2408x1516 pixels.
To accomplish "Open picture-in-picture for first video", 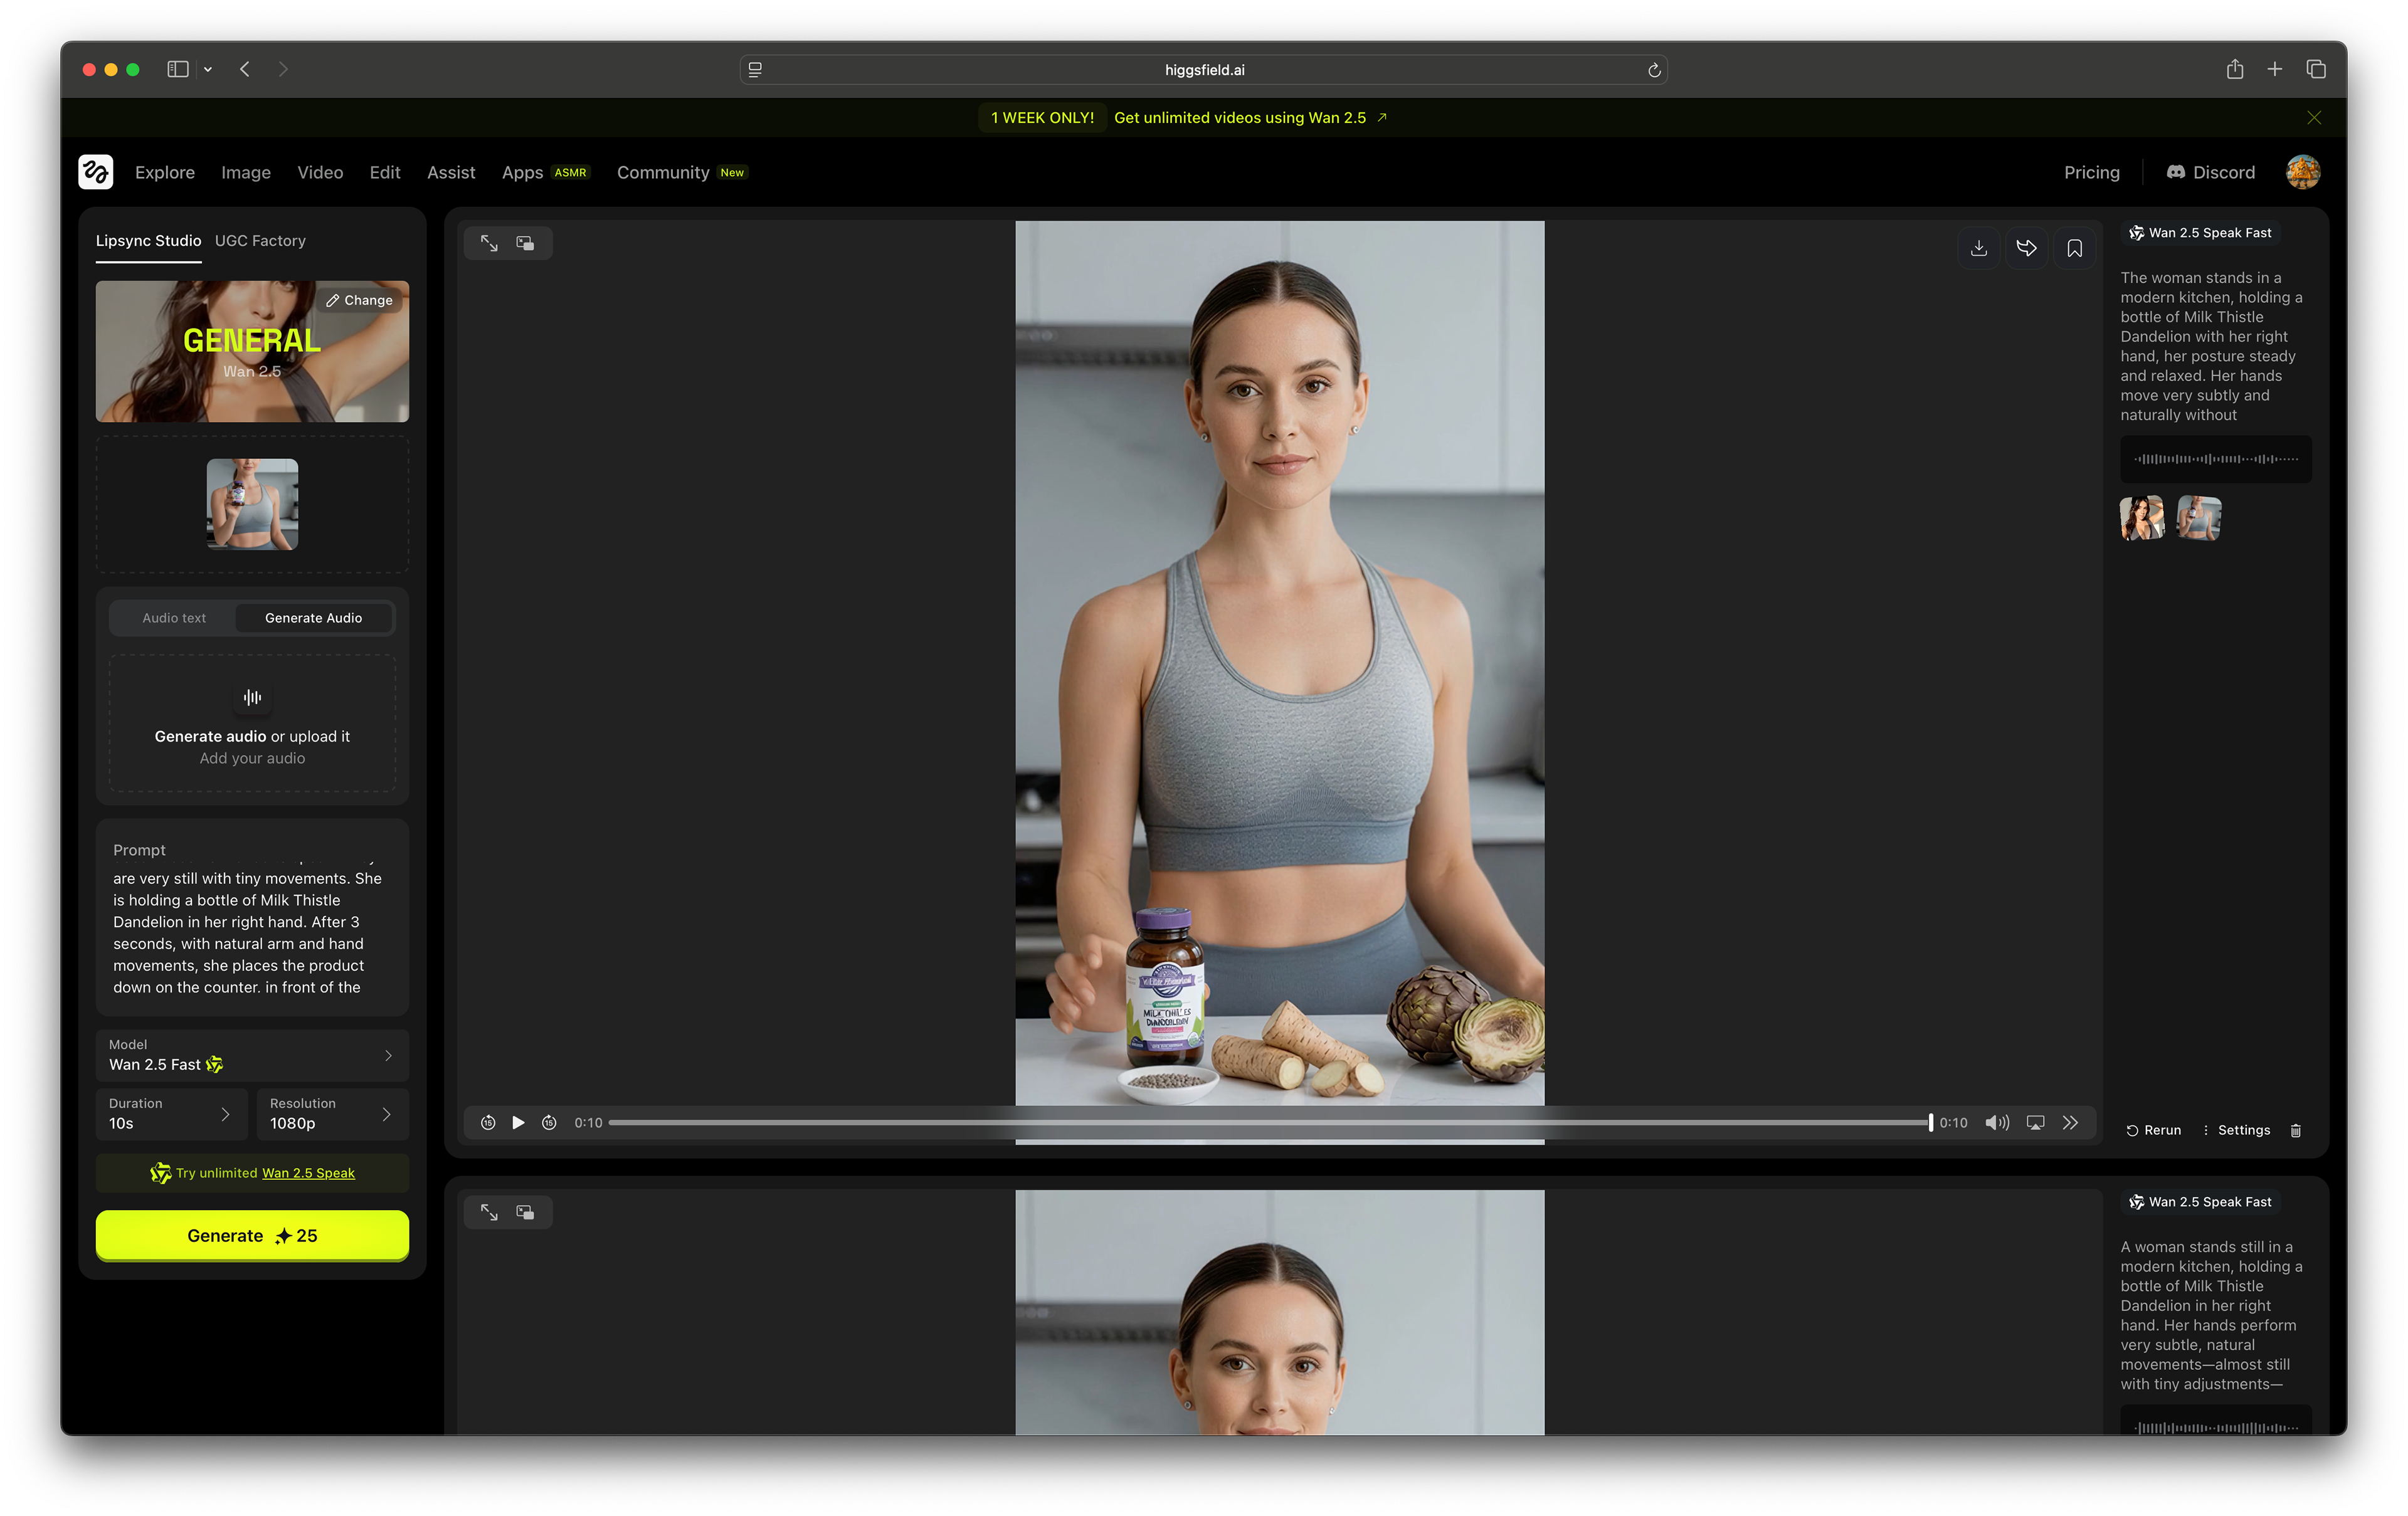I will (525, 243).
